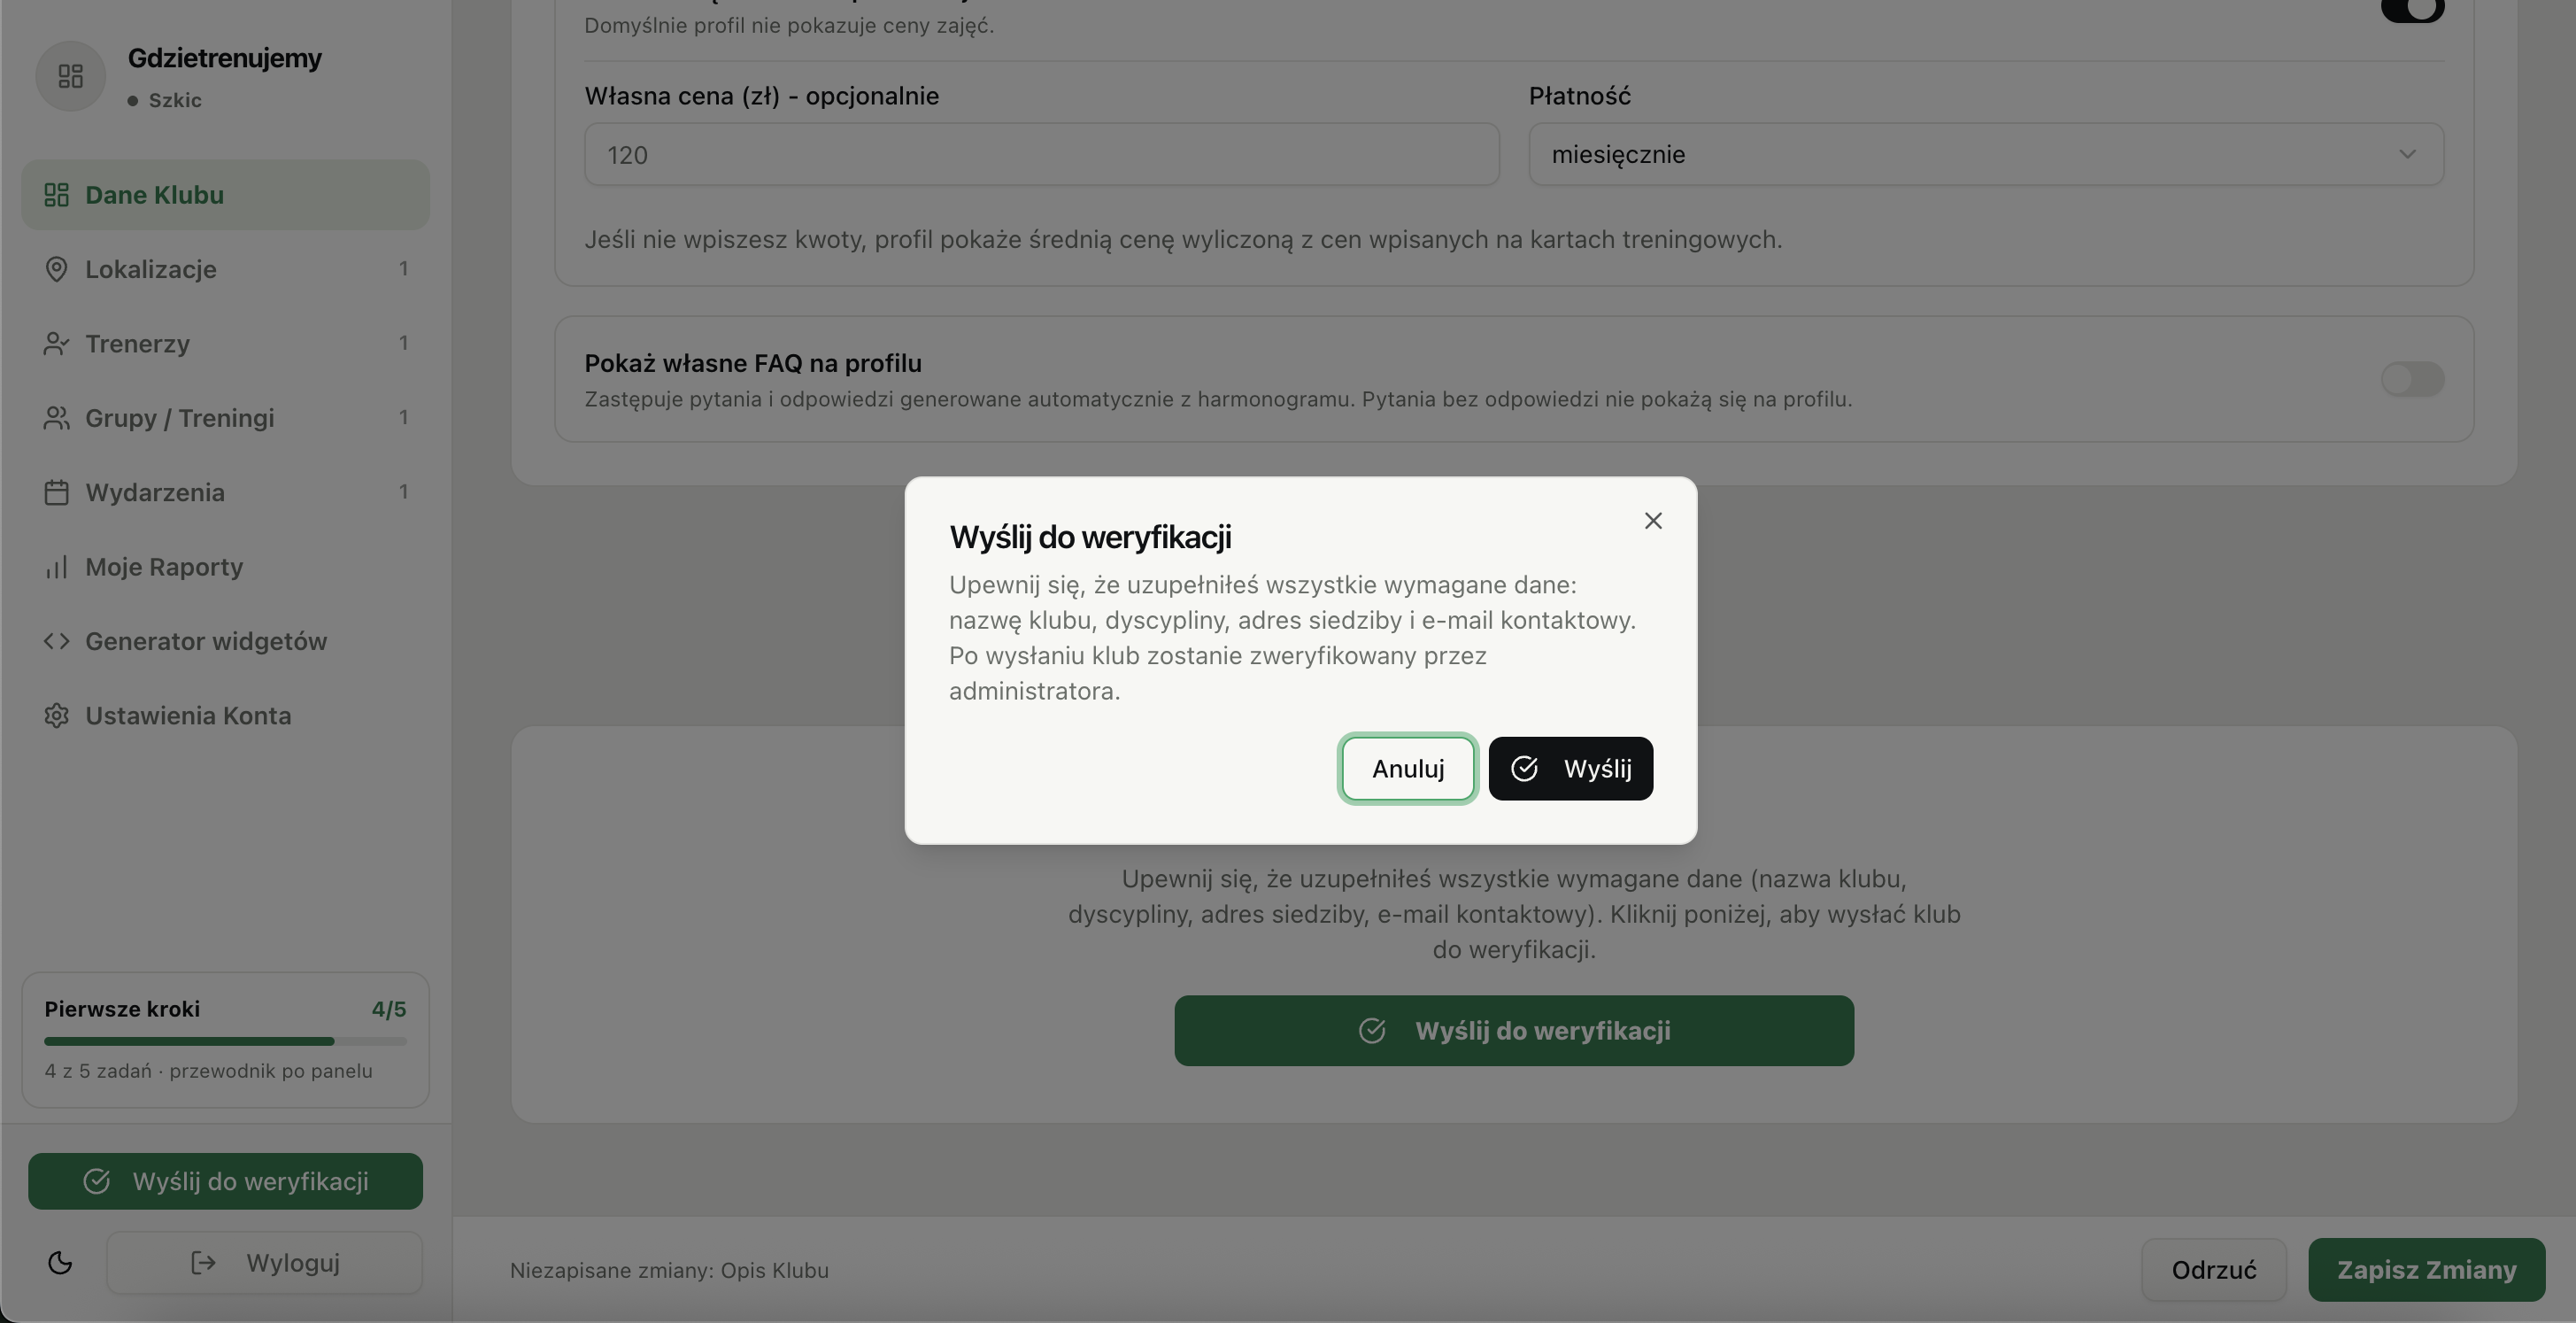This screenshot has height=1323, width=2576.
Task: Click the main panel Wyślij do weryfikacji button
Action: pos(1514,1030)
